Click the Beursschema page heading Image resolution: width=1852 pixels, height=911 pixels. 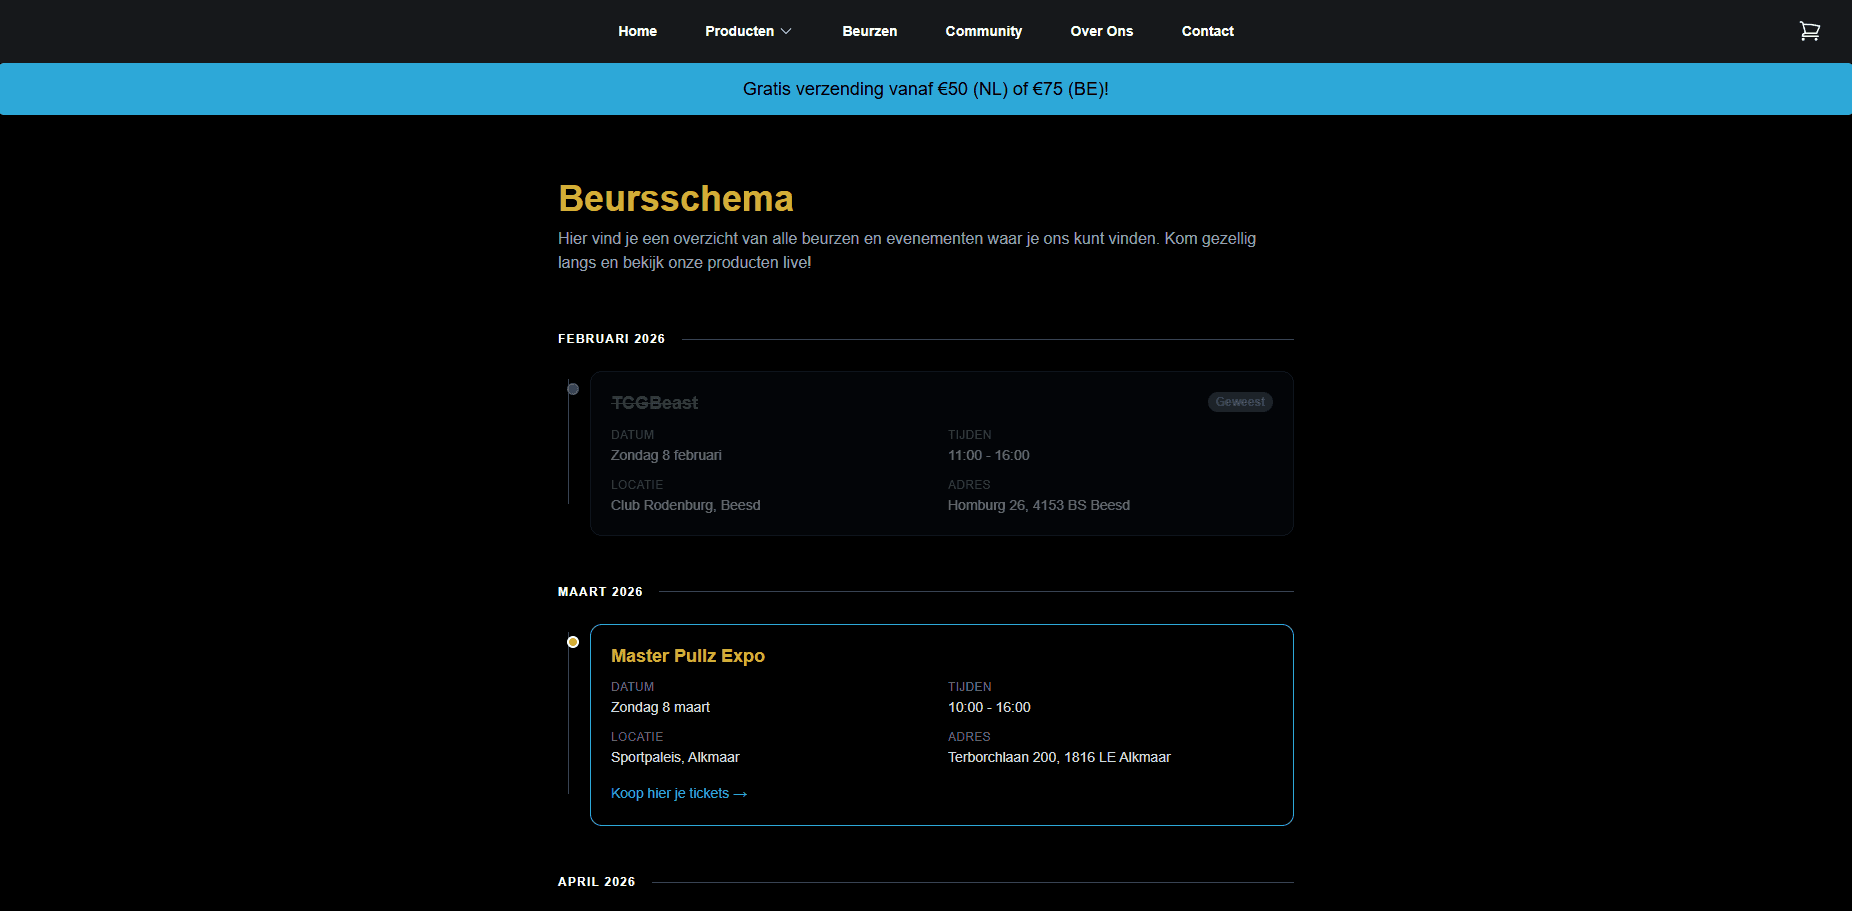click(675, 199)
